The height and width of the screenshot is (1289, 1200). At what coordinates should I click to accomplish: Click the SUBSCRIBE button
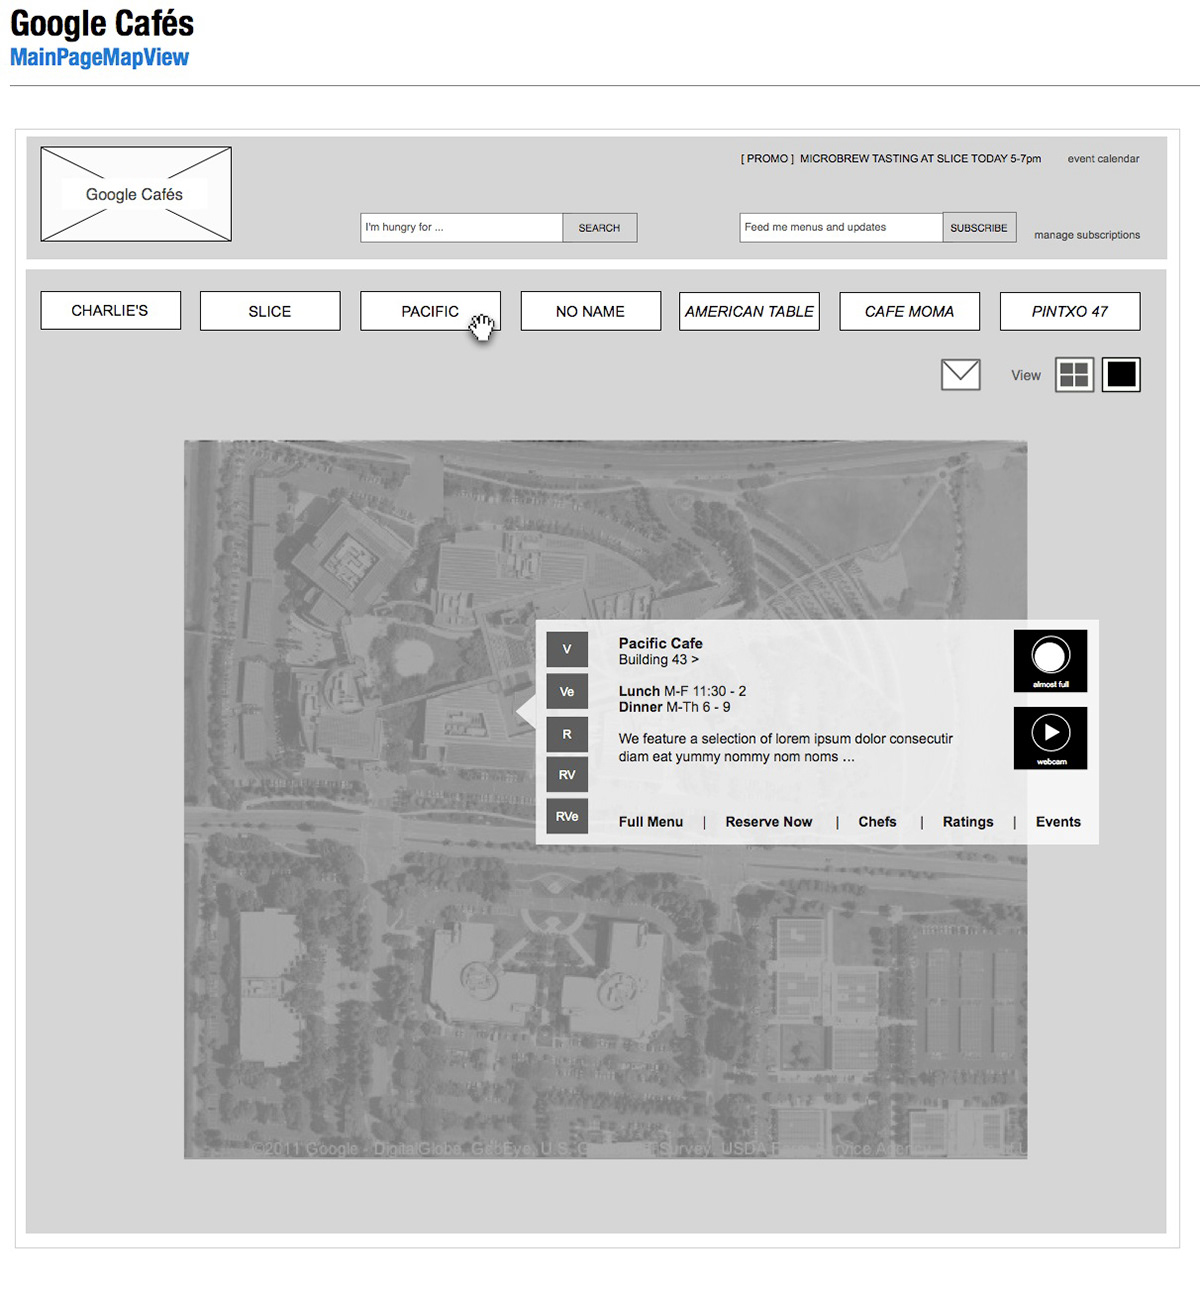coord(979,228)
